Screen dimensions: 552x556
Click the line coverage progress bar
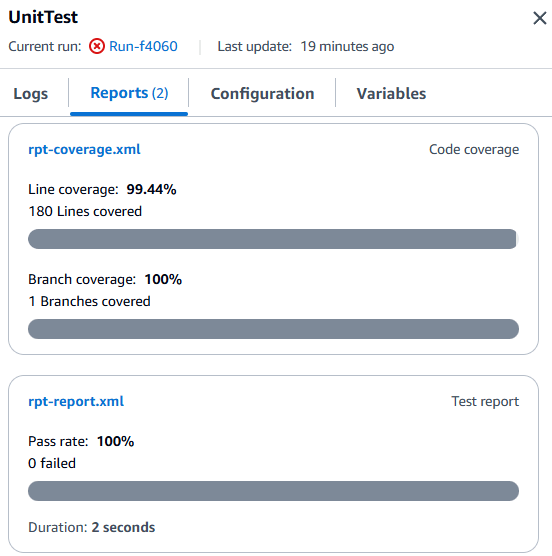tap(273, 239)
